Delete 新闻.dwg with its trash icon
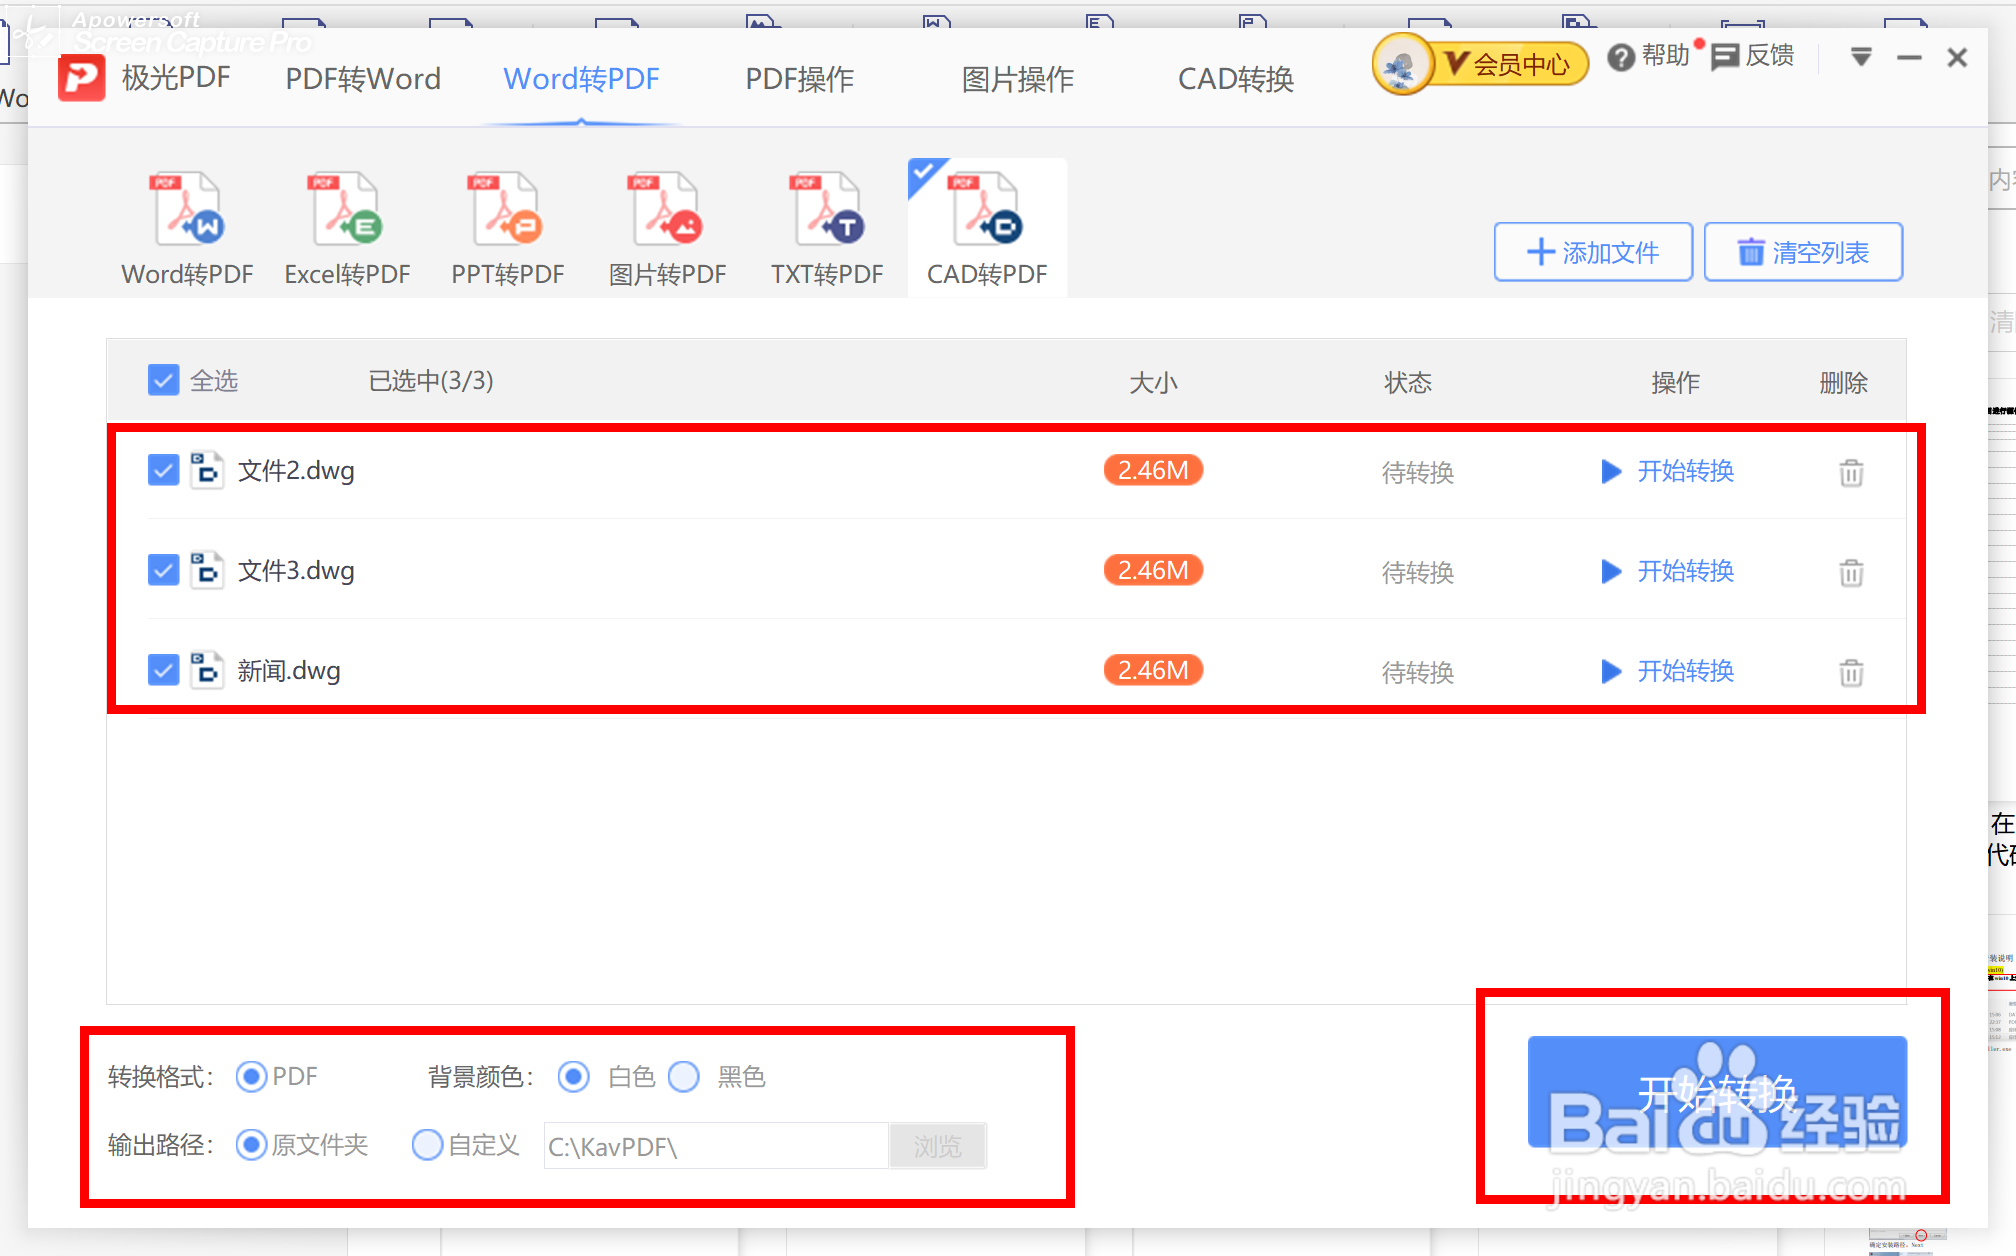 1851,672
